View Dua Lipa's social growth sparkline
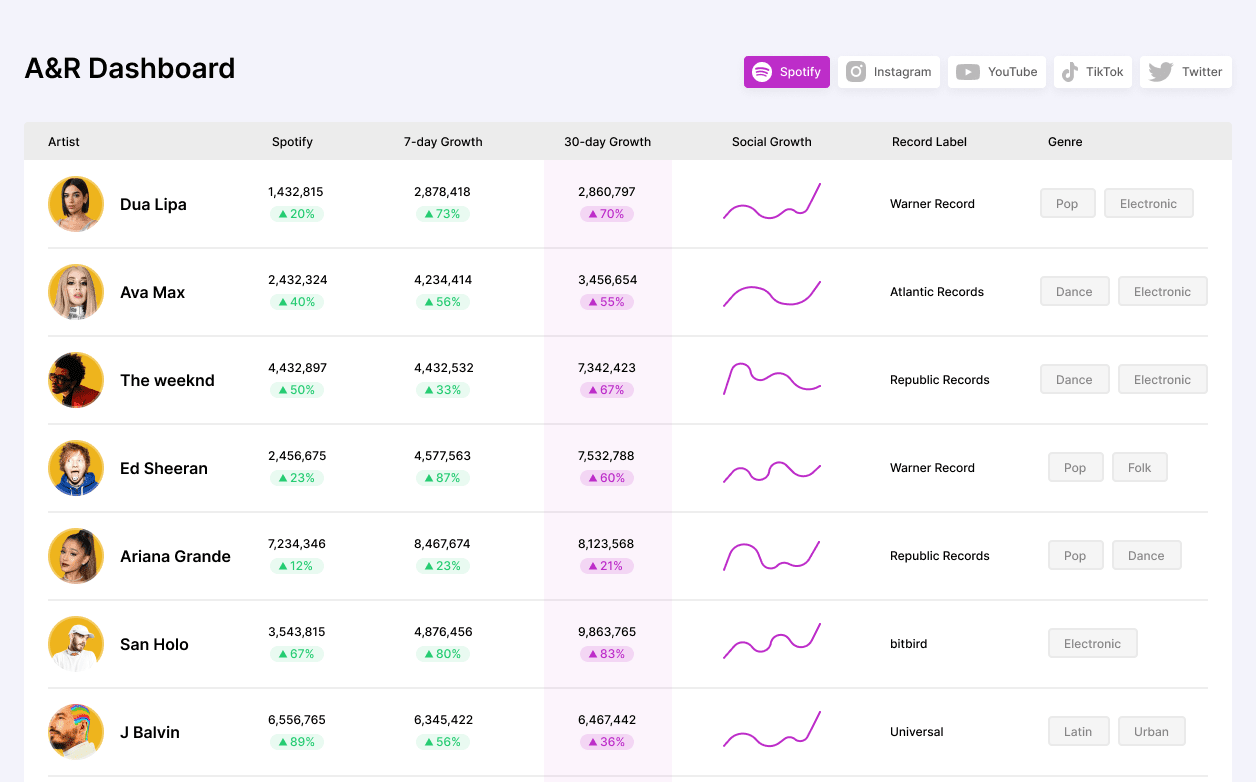This screenshot has width=1256, height=782. pyautogui.click(x=772, y=202)
